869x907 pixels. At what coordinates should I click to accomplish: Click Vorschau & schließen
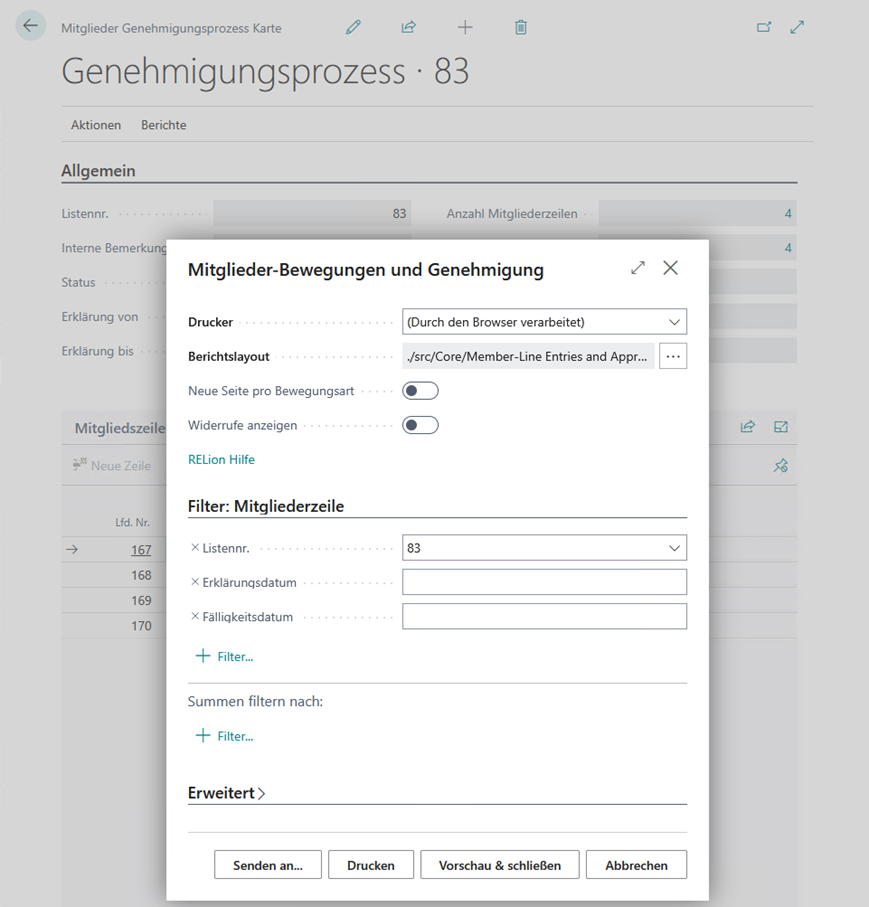click(x=499, y=864)
